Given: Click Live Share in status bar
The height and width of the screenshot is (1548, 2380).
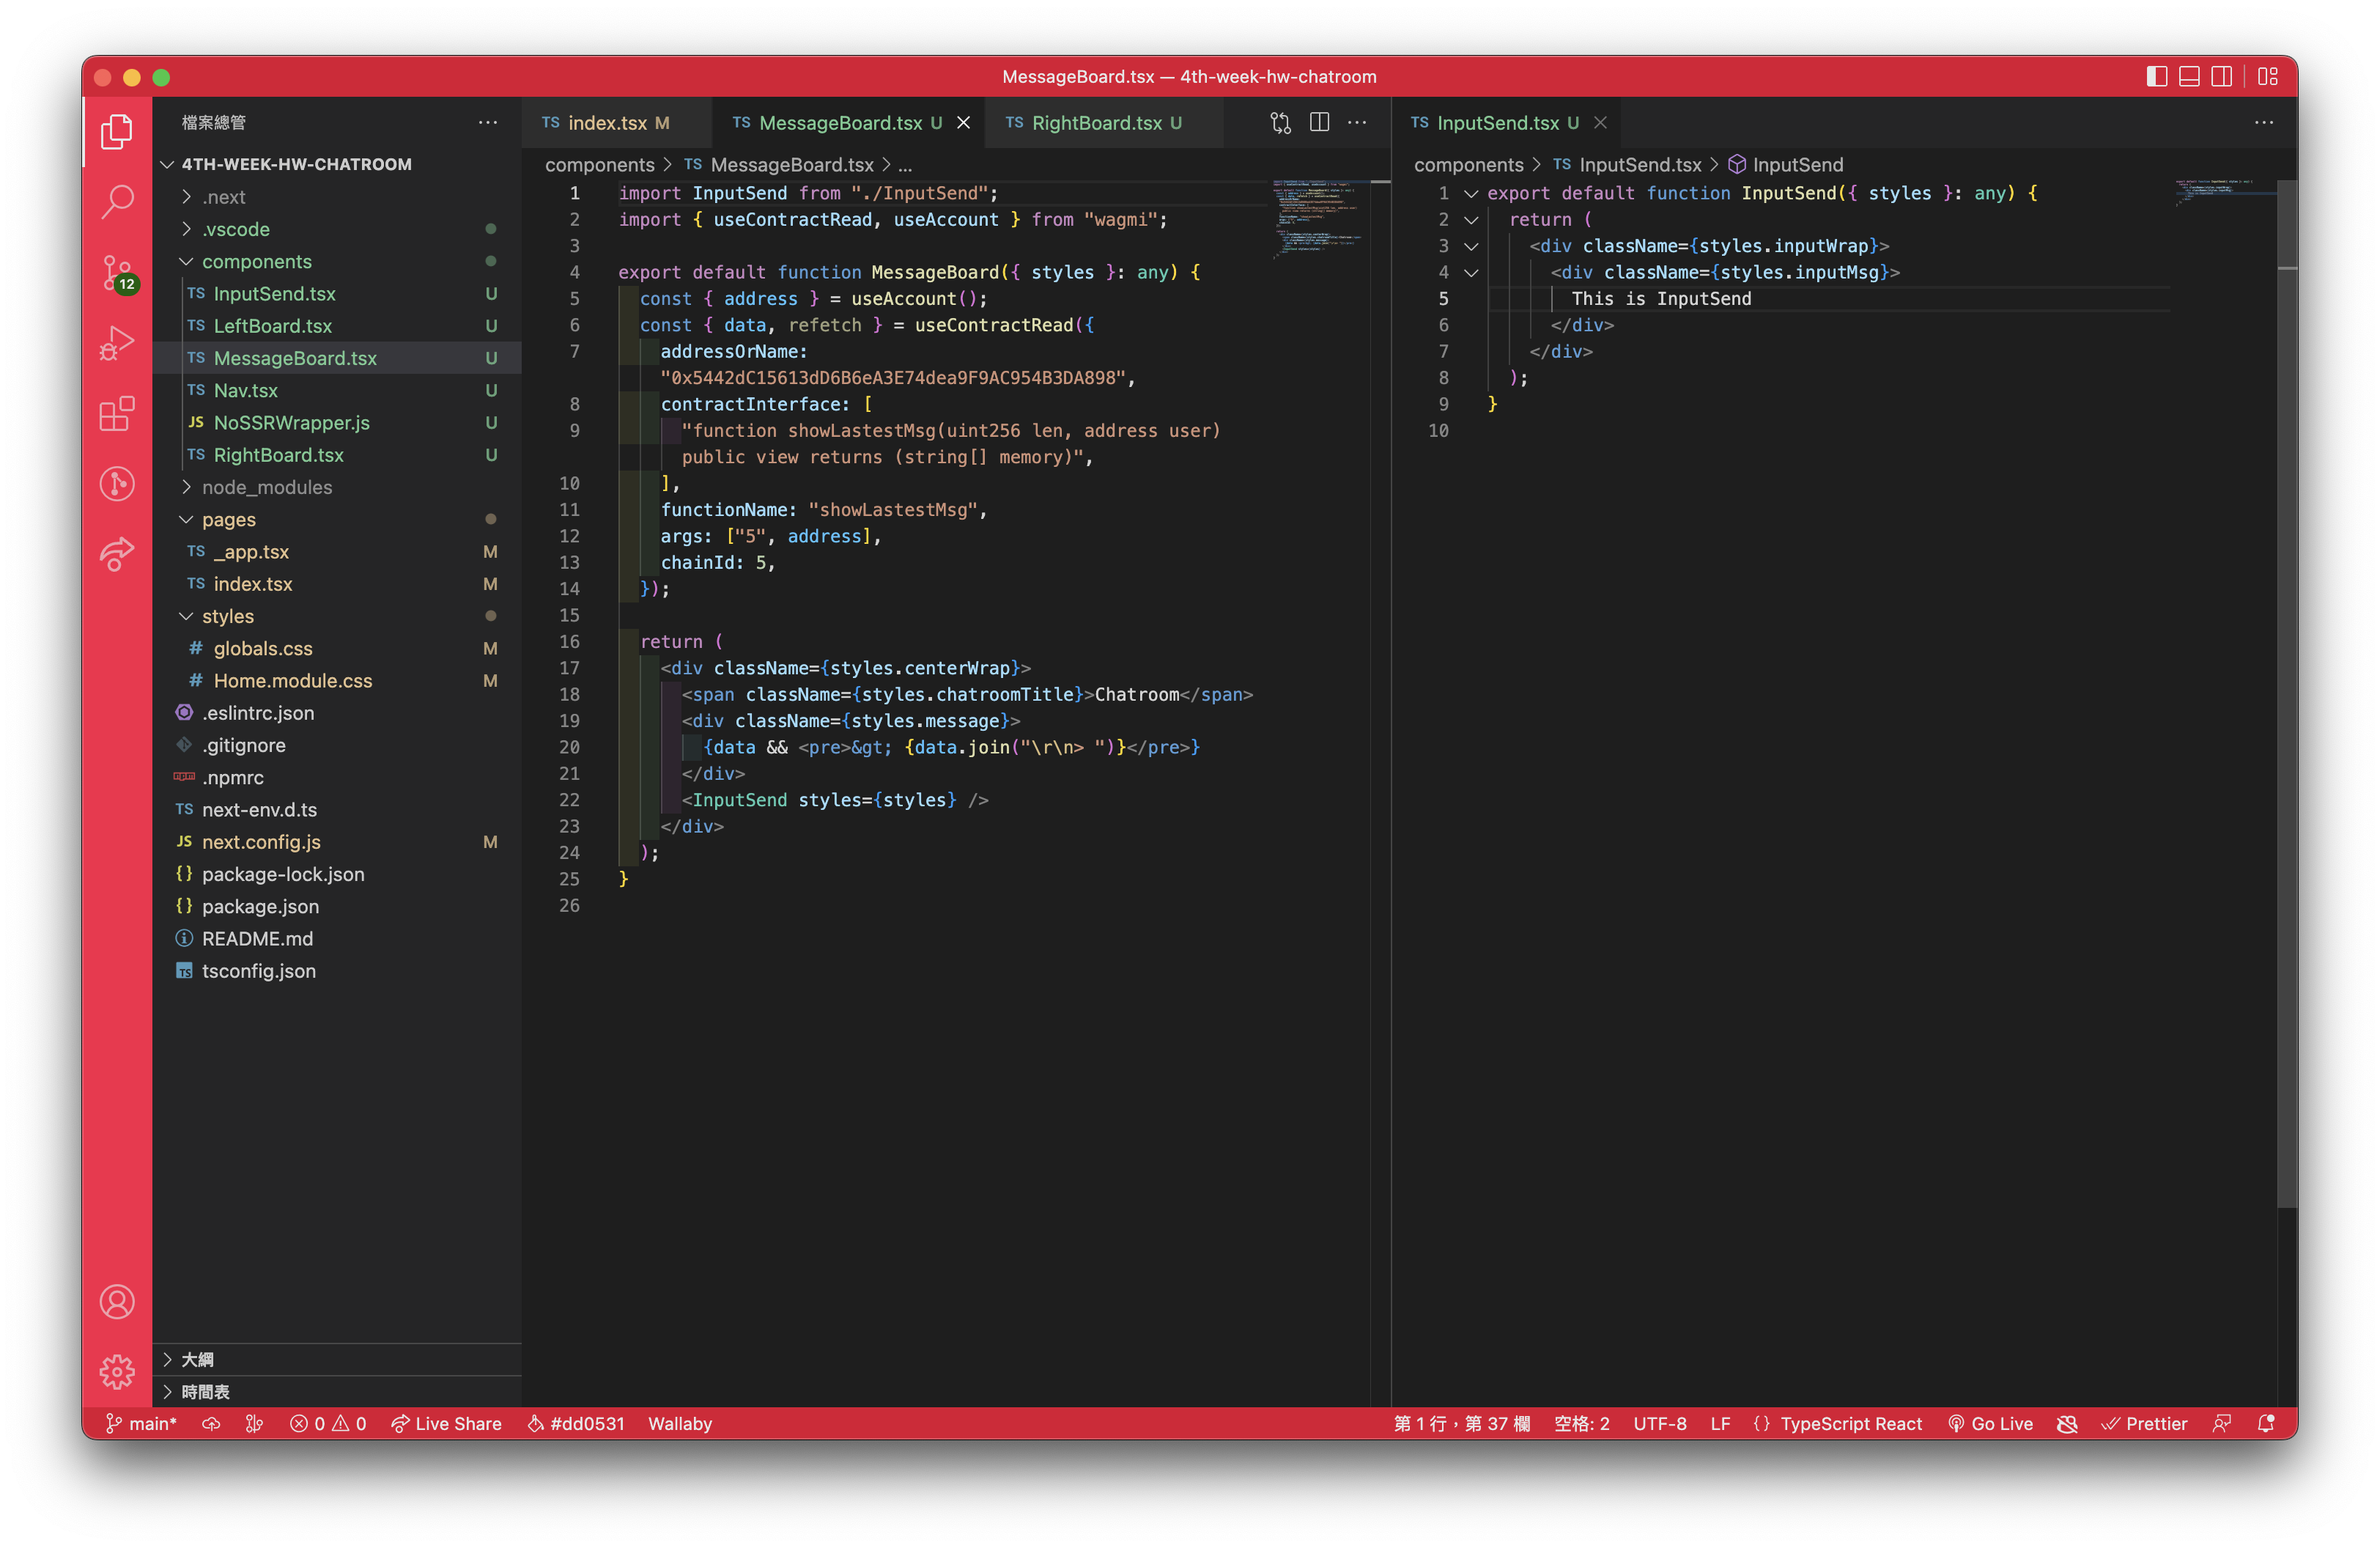Looking at the screenshot, I should tap(446, 1423).
